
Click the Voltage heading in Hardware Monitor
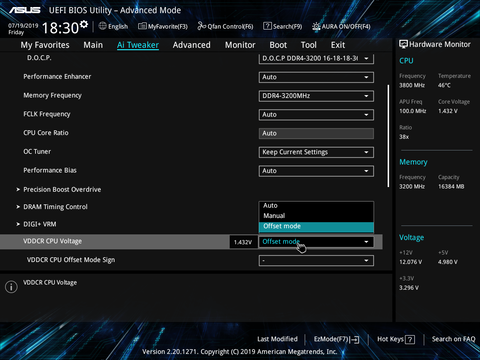(x=412, y=238)
